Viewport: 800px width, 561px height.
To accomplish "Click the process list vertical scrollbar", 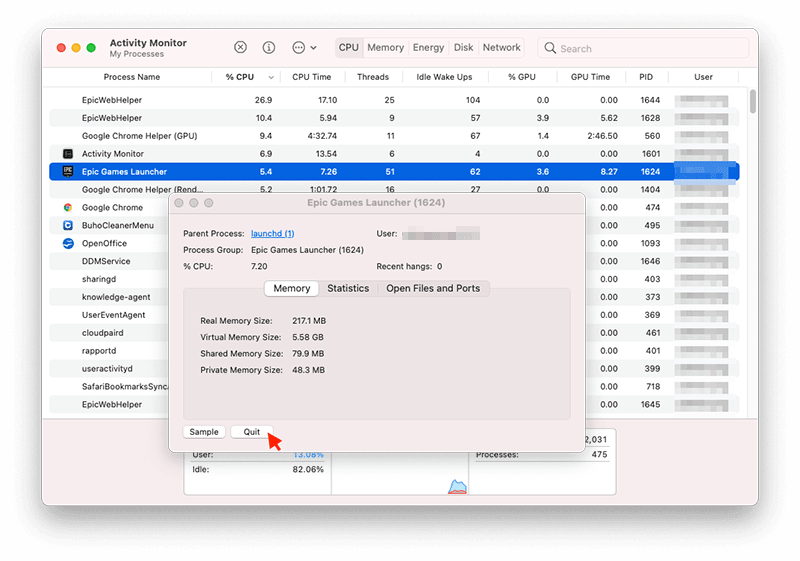I will point(753,102).
